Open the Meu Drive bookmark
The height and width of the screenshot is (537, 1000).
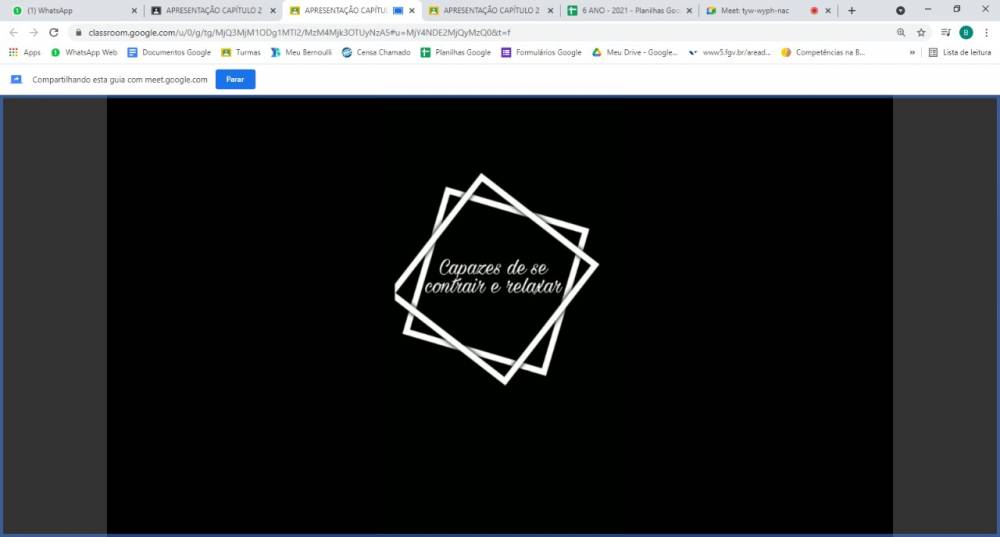coord(635,52)
